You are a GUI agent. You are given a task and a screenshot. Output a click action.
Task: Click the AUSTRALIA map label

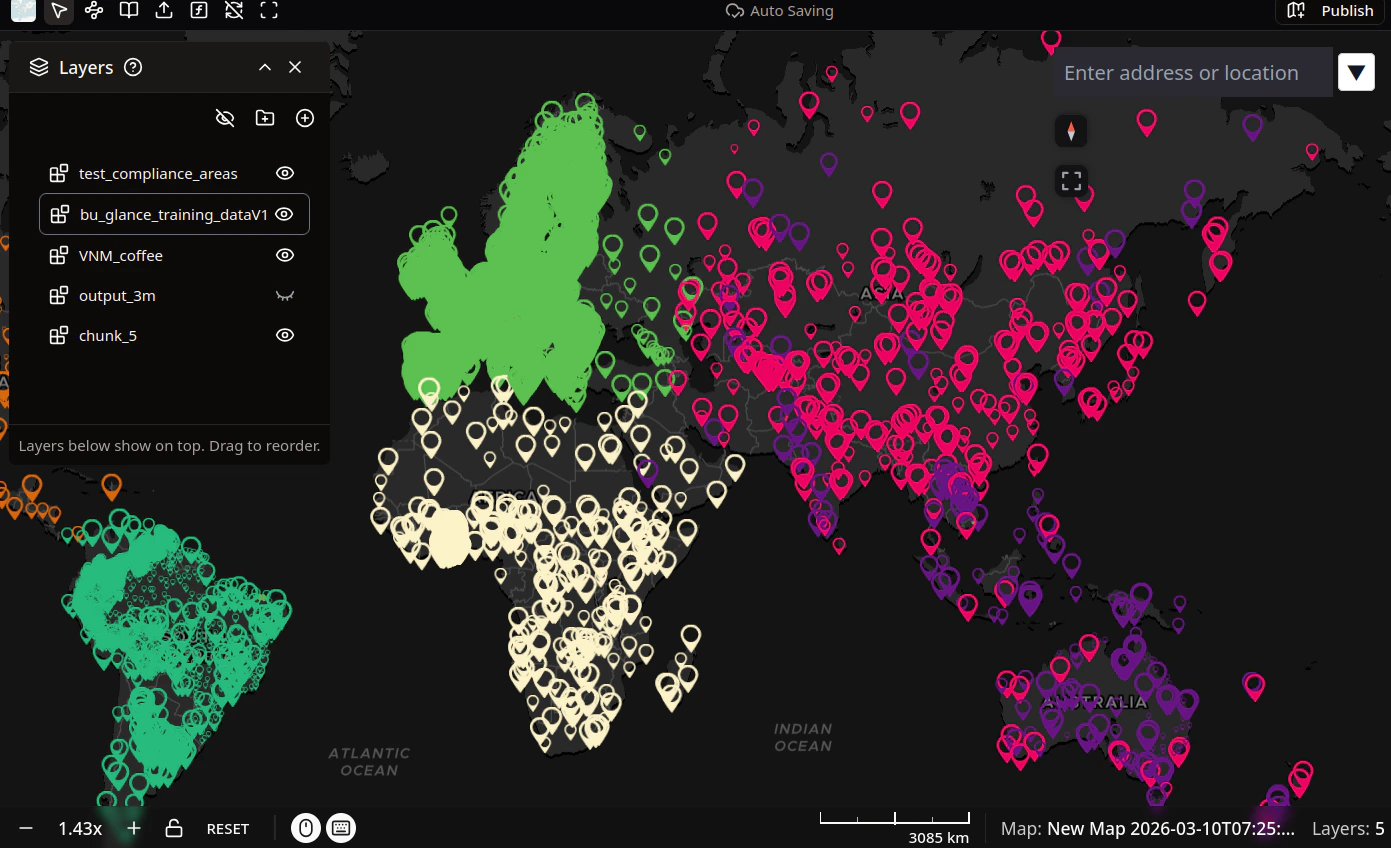click(1094, 703)
